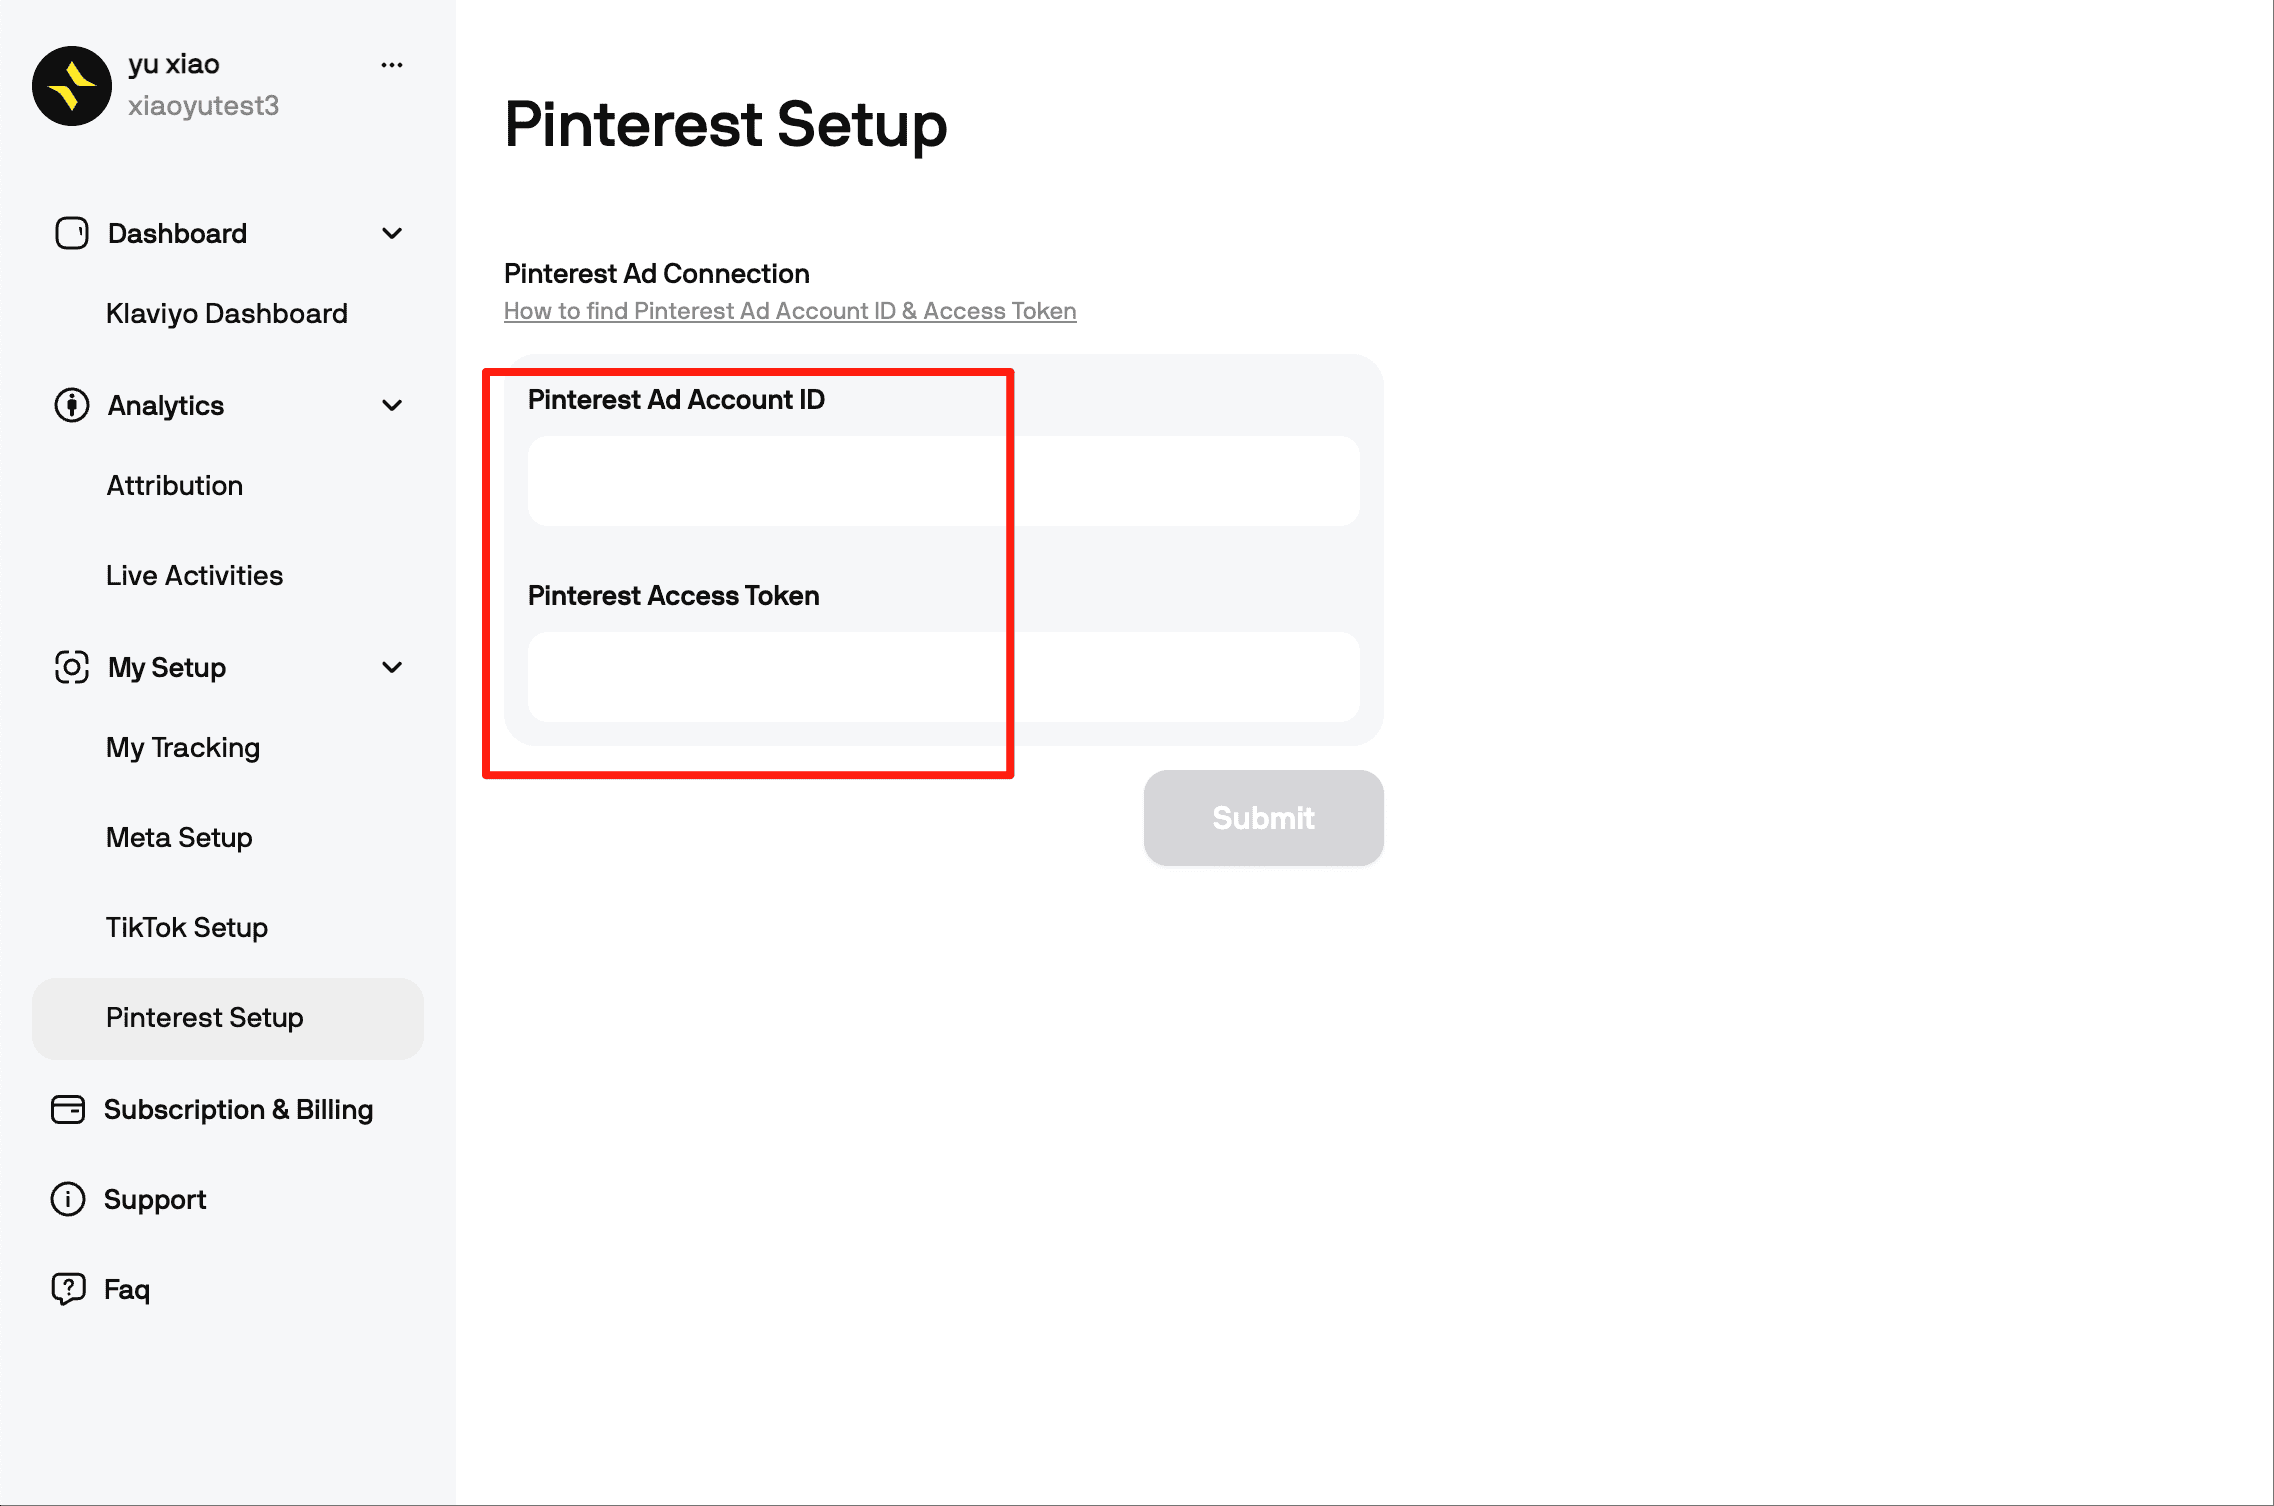The image size is (2274, 1506).
Task: Open the Pinterest Access Token help link
Action: pos(789,311)
